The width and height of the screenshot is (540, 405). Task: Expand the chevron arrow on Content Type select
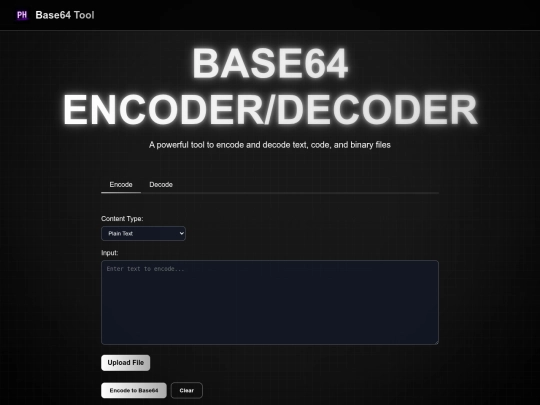point(181,233)
